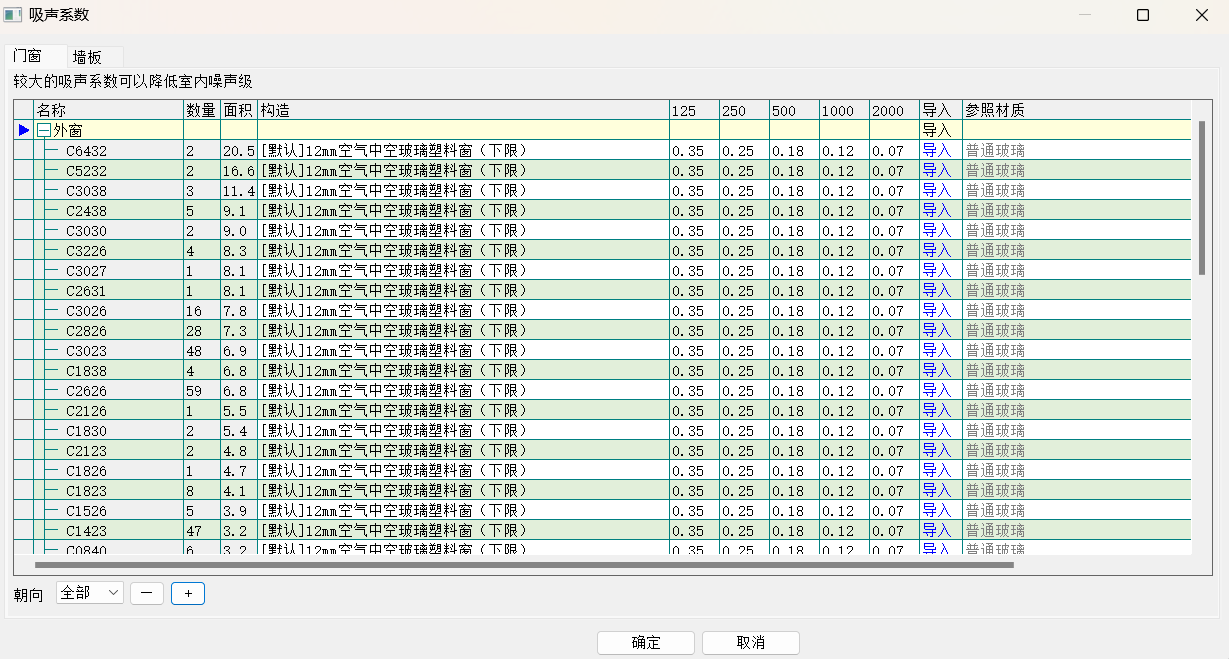
Task: Click the 数量 column header
Action: click(202, 110)
